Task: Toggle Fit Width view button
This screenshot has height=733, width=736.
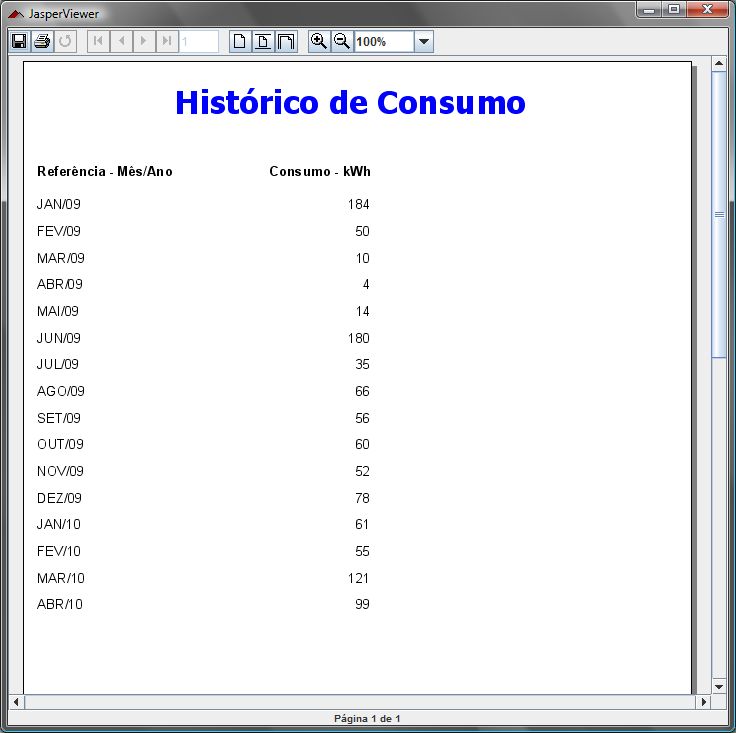Action: click(x=285, y=41)
